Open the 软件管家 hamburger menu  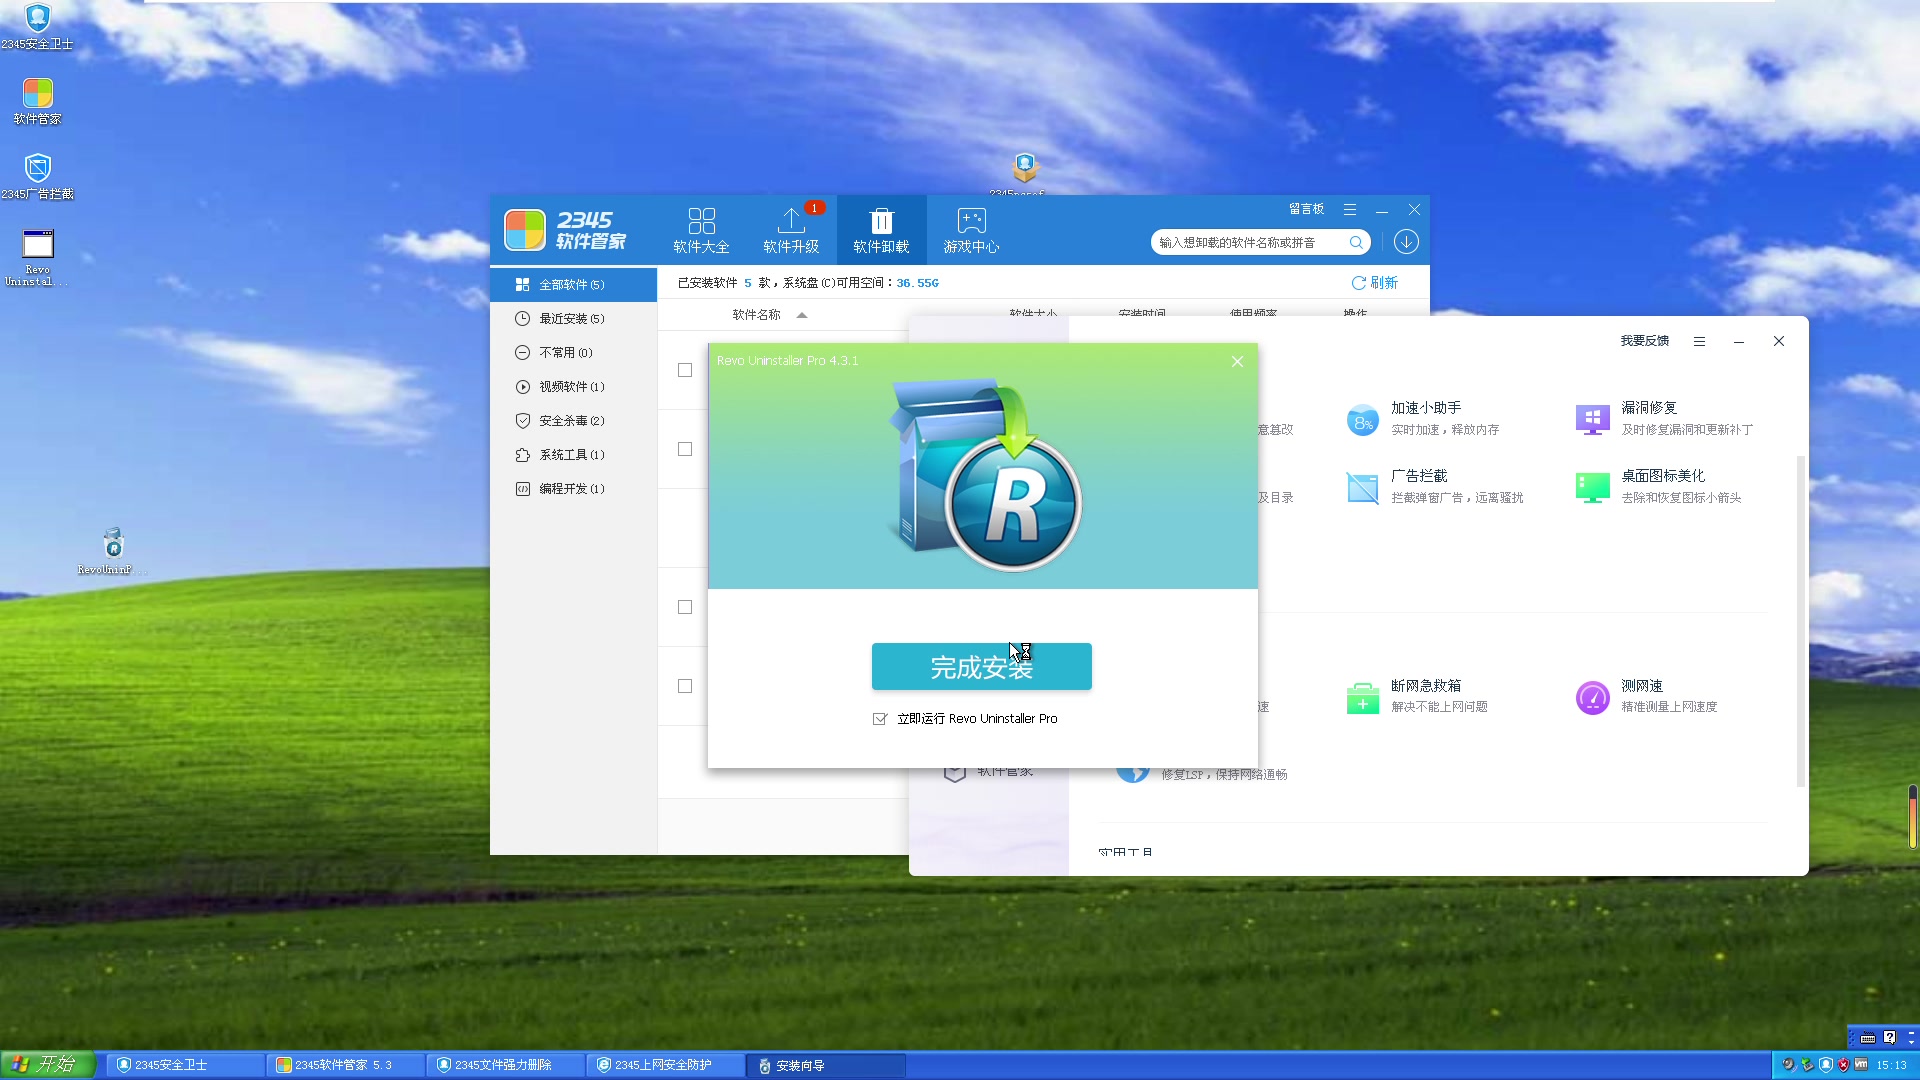(x=1350, y=209)
